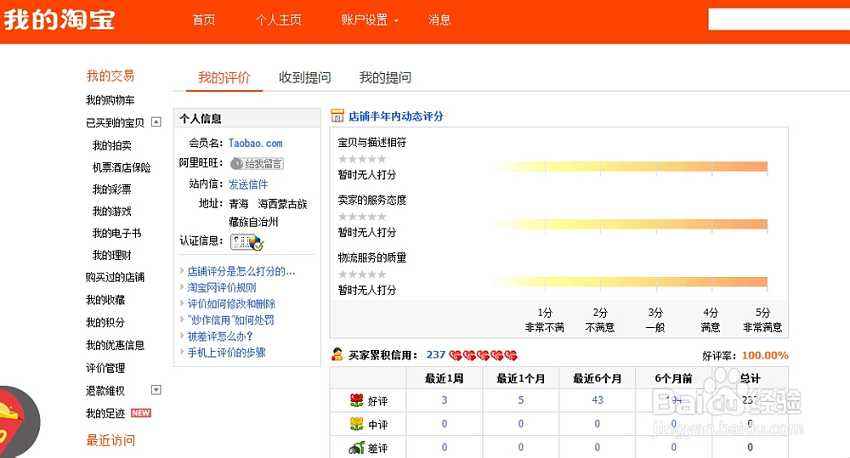850x458 pixels.
Task: Click the 我的淘宝 logo
Action: [x=59, y=20]
